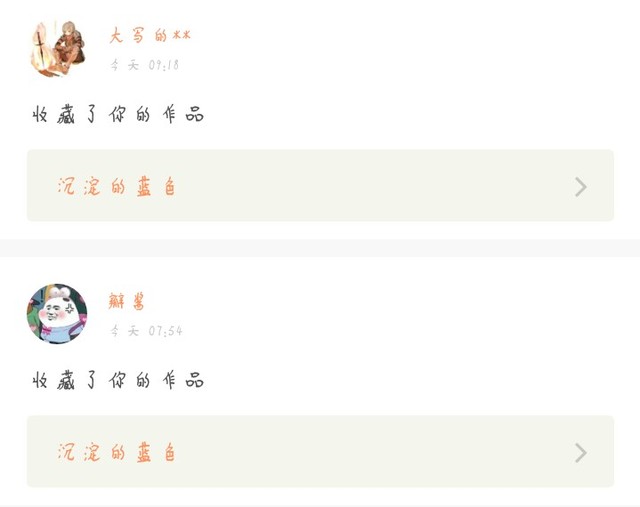Tap the seated character in the first avatar
The height and width of the screenshot is (507, 640).
70,46
